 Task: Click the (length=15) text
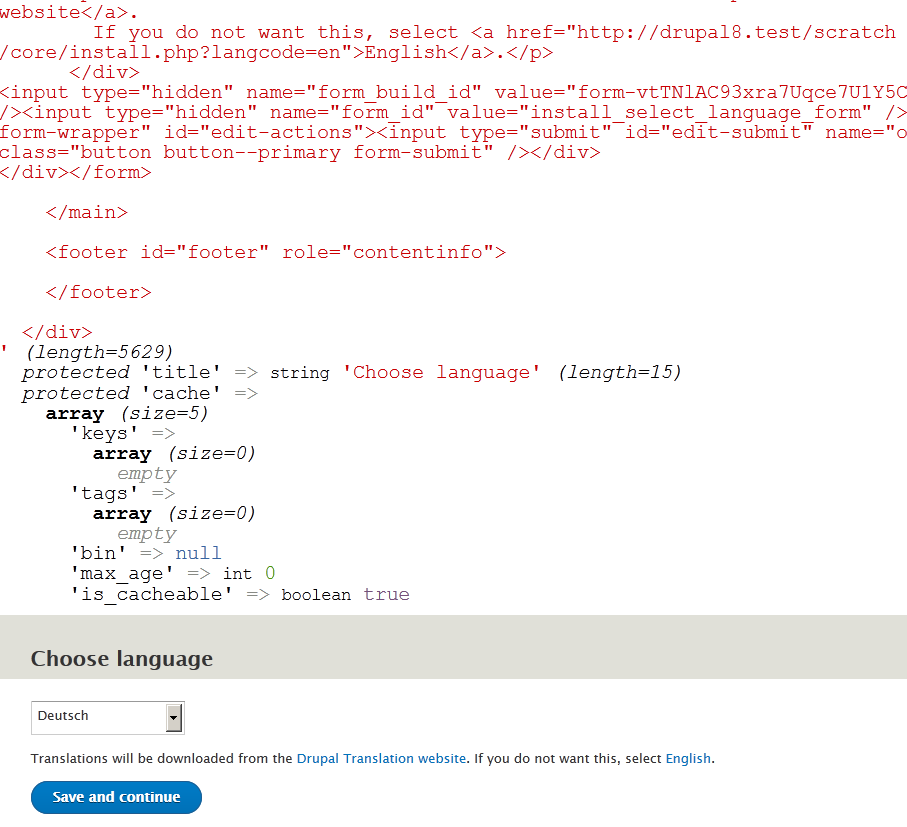click(x=620, y=372)
